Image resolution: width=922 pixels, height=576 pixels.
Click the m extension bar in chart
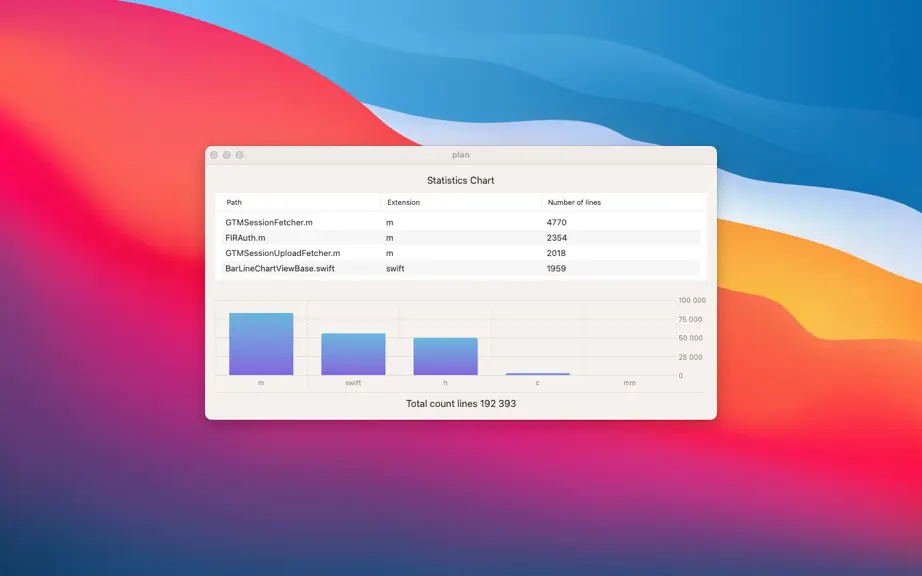tap(261, 344)
